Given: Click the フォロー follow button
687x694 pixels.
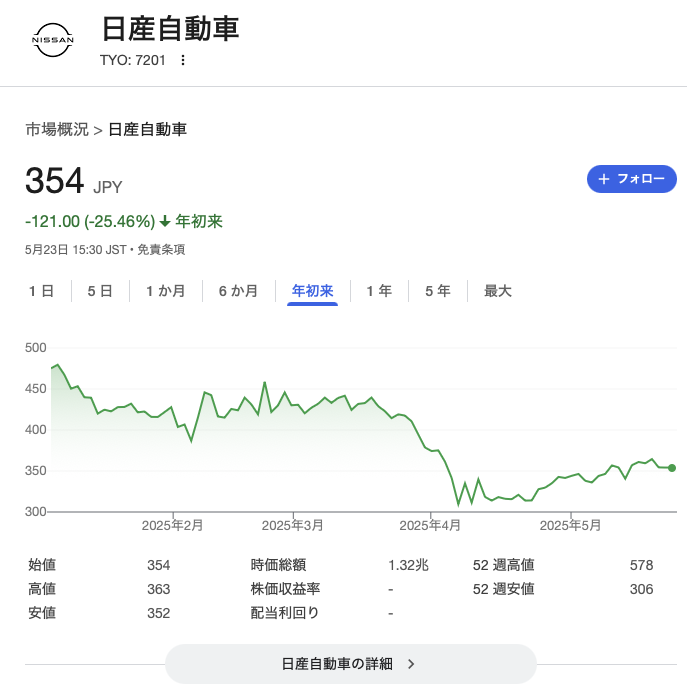Looking at the screenshot, I should coord(632,179).
